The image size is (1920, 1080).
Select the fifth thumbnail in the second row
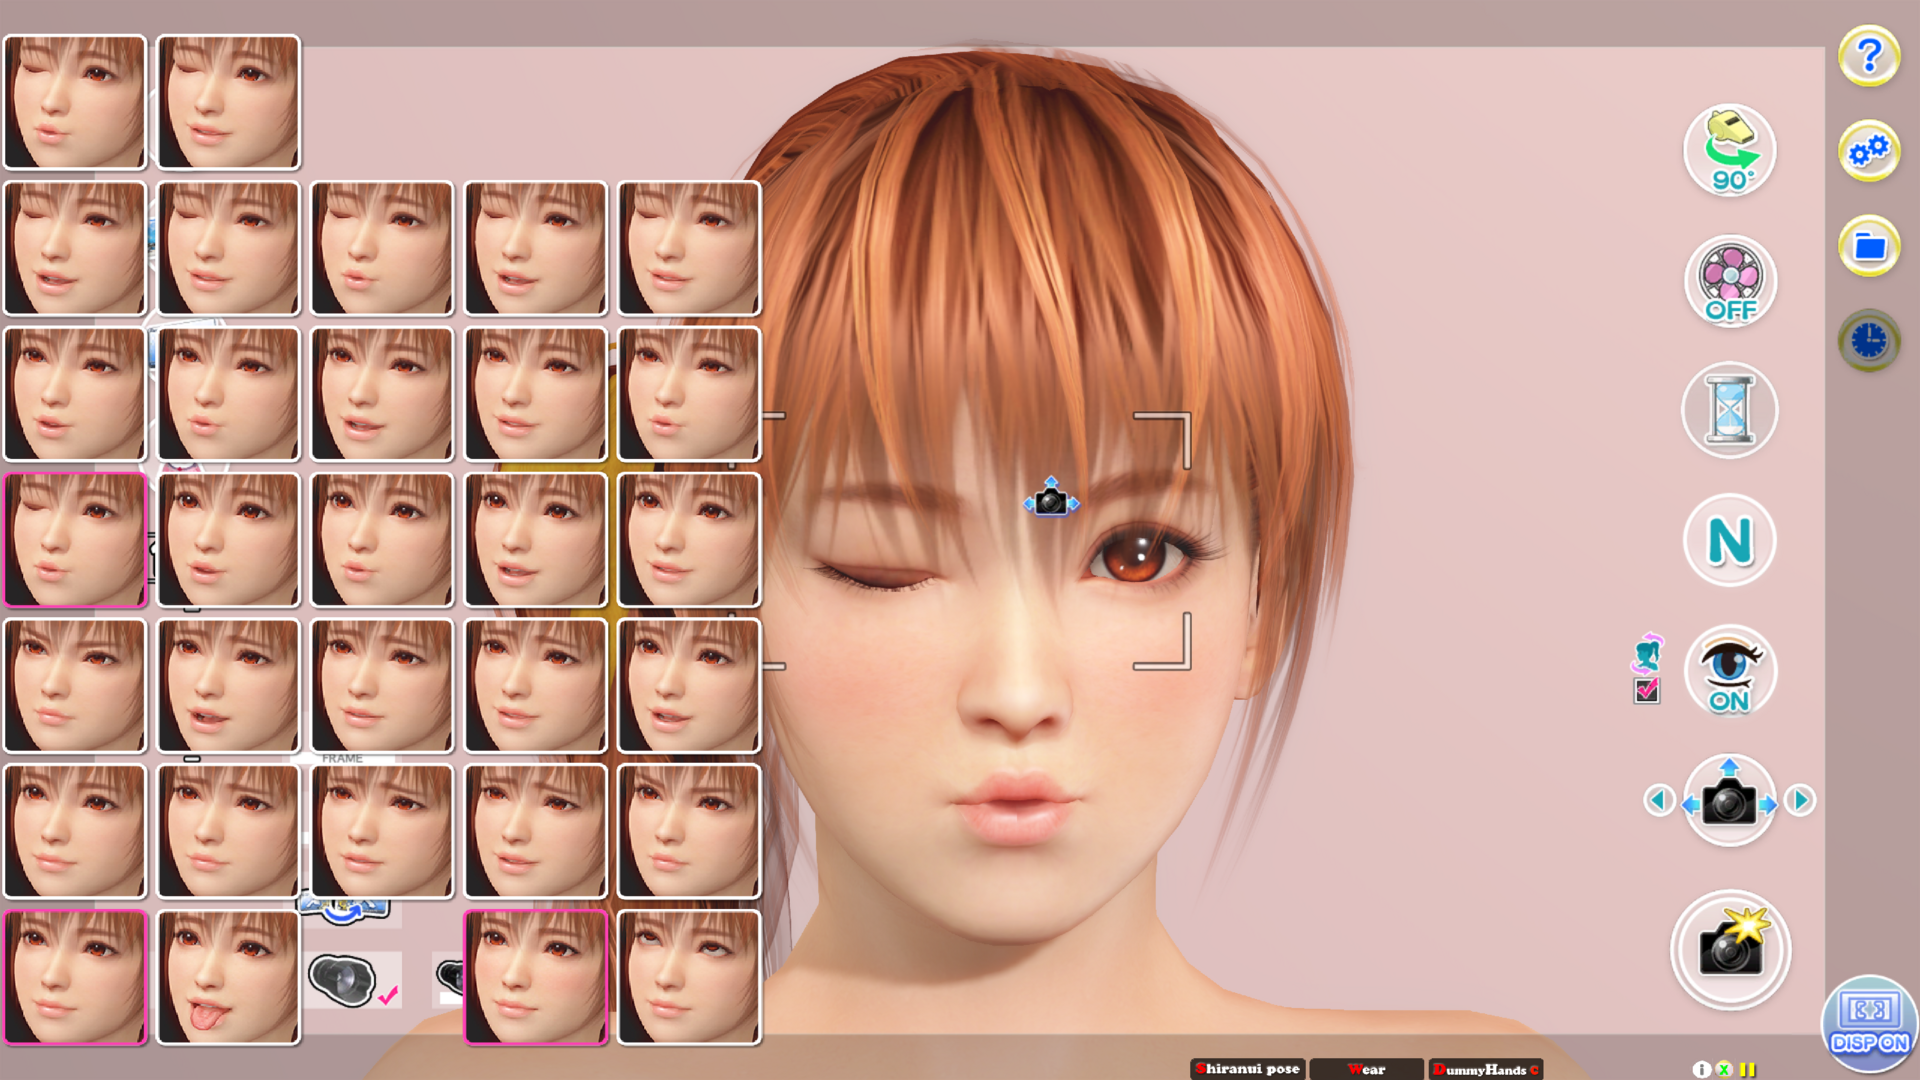(x=689, y=248)
